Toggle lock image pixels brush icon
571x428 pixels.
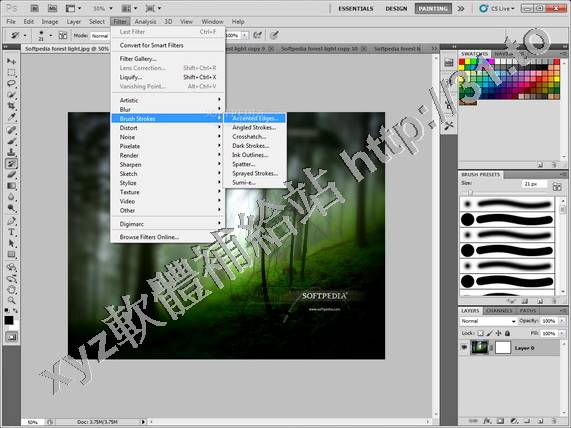[489, 333]
